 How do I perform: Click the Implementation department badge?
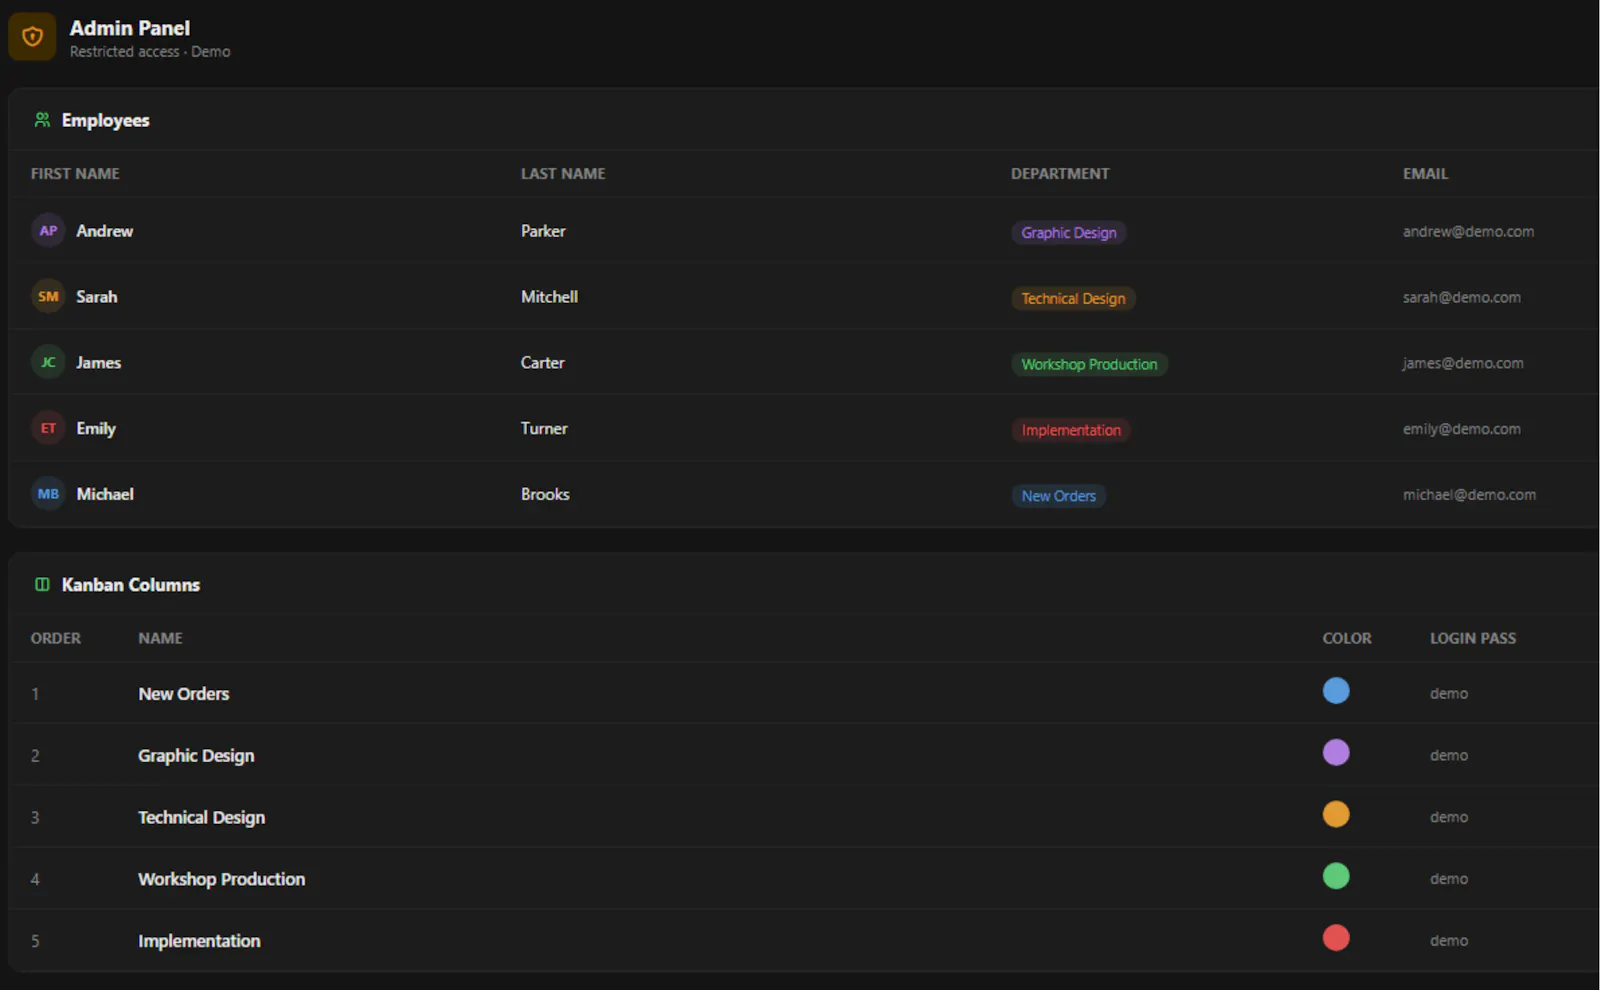point(1071,430)
